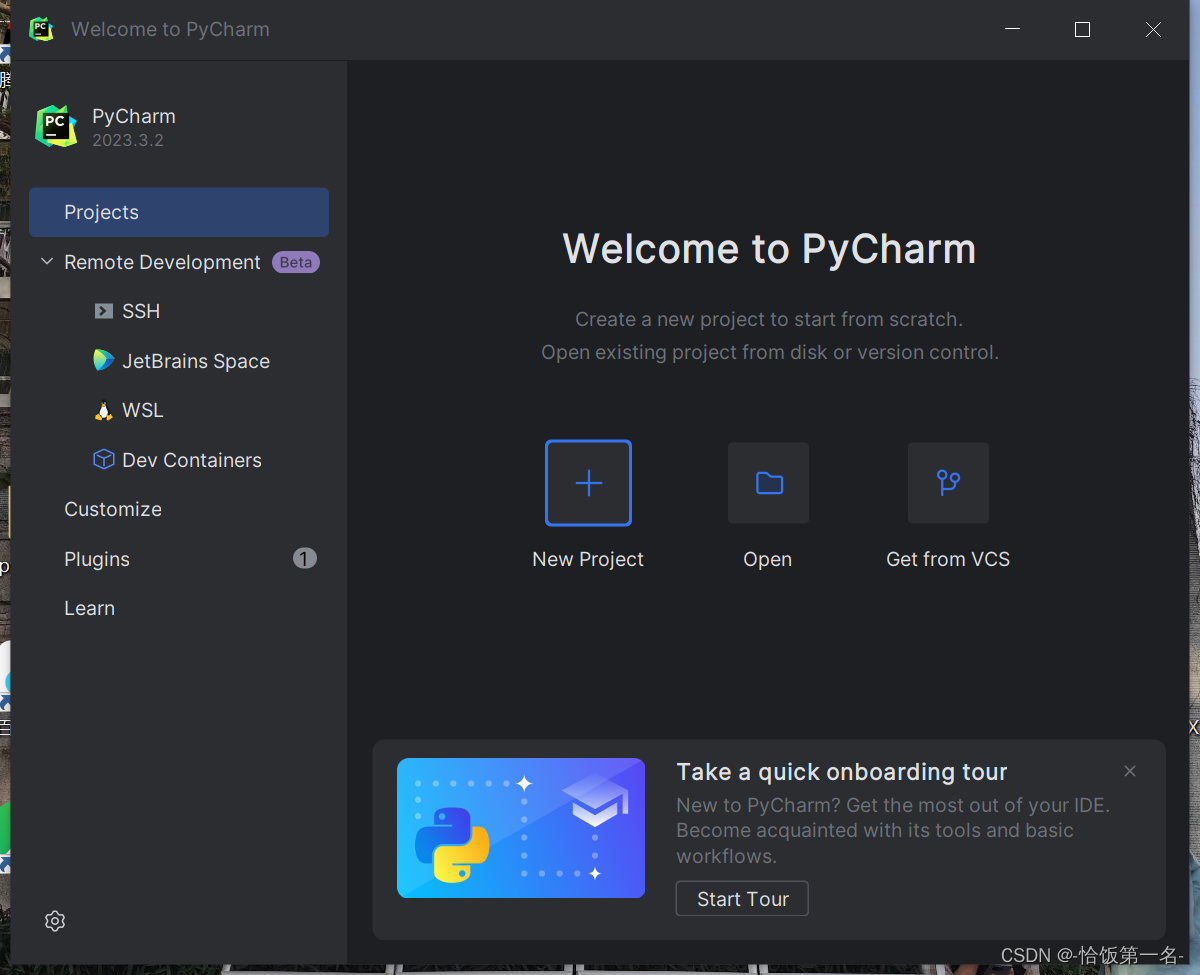Image resolution: width=1200 pixels, height=975 pixels.
Task: Click the Start Tour button
Action: [x=742, y=899]
